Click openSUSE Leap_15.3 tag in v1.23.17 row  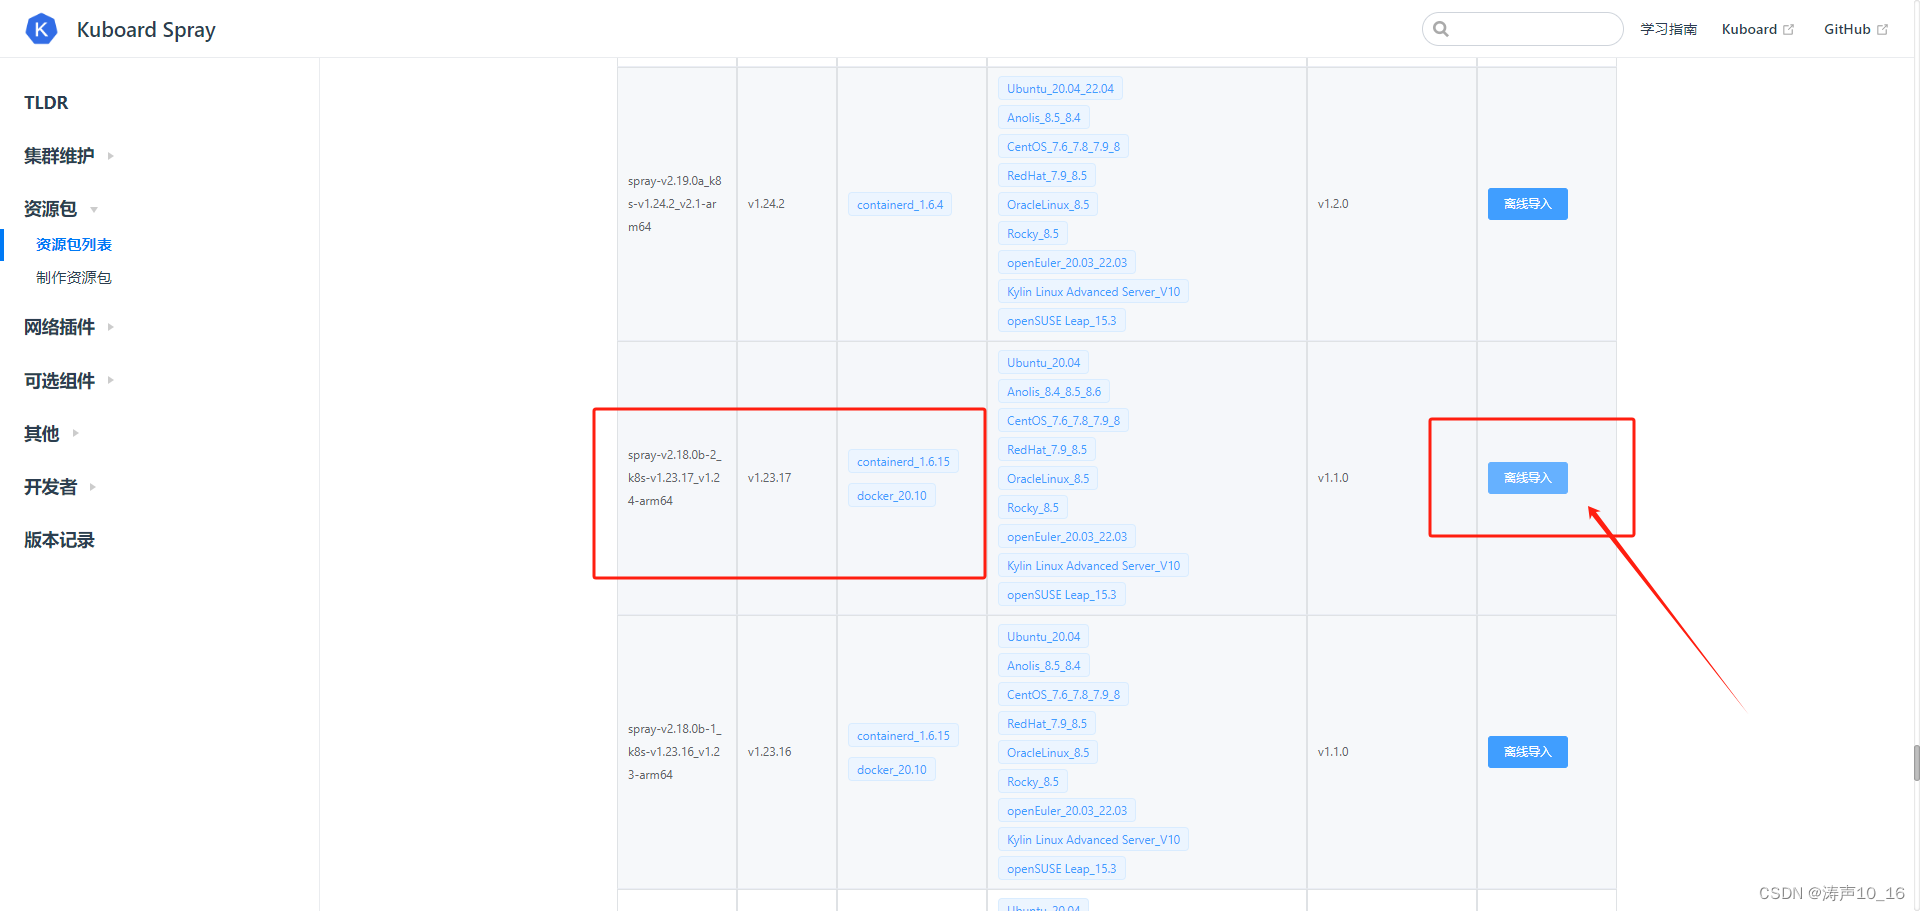tap(1061, 594)
